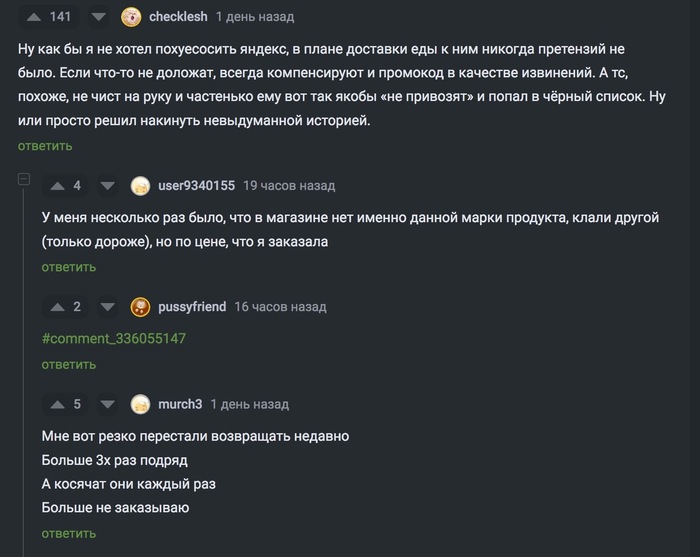Screen dimensions: 700x557
Task: Downvote the checklesh comment
Action: (98, 17)
